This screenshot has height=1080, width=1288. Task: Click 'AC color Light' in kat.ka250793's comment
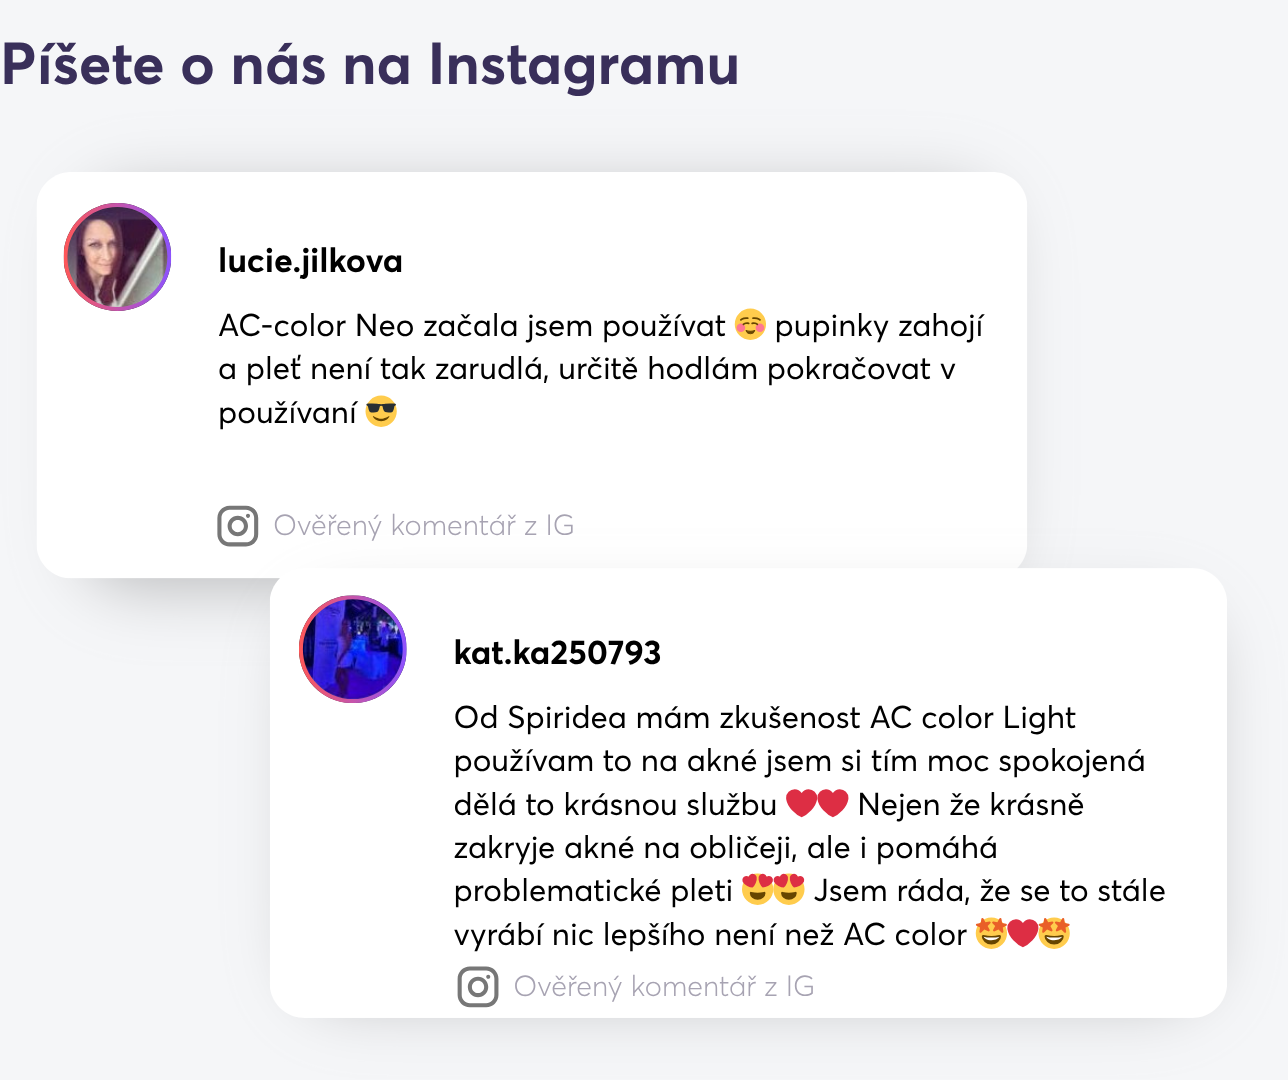973,719
